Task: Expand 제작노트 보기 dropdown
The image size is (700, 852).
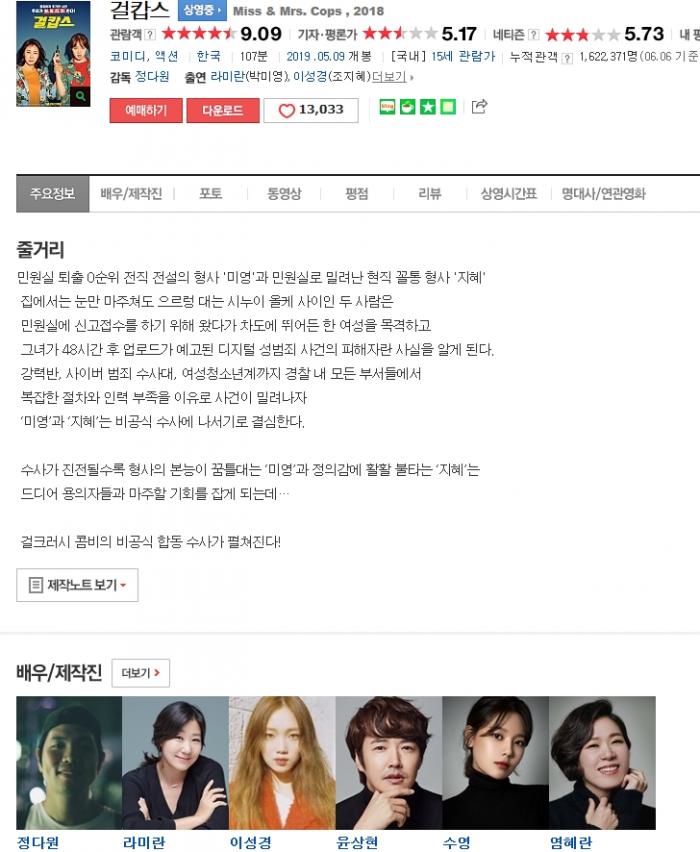Action: click(x=77, y=585)
